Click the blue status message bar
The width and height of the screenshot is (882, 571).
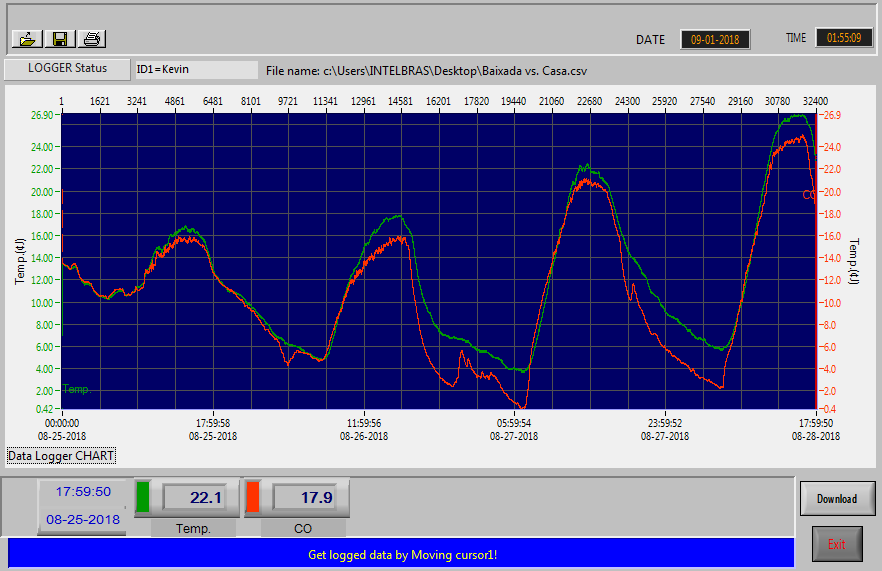pos(401,553)
